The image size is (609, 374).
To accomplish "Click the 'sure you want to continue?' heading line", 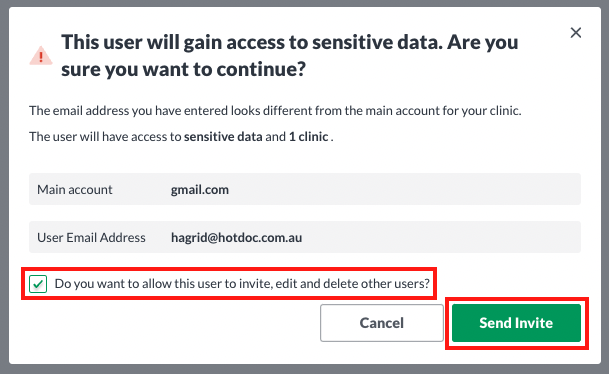I will click(183, 69).
